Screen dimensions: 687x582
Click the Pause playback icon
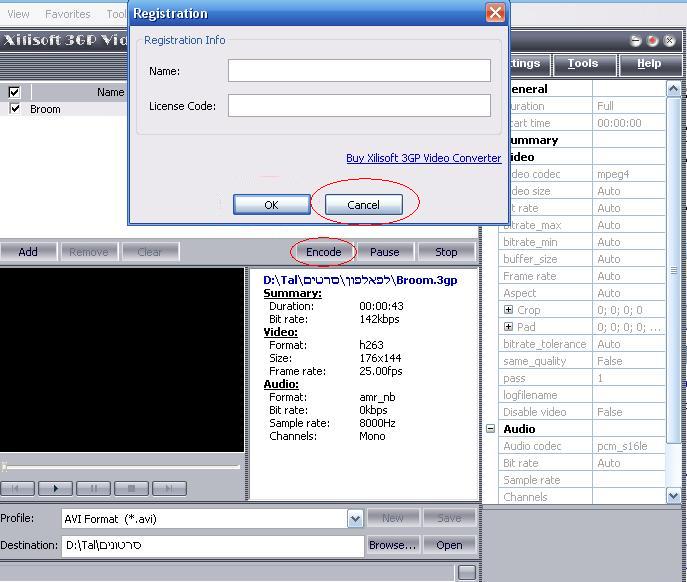click(93, 488)
